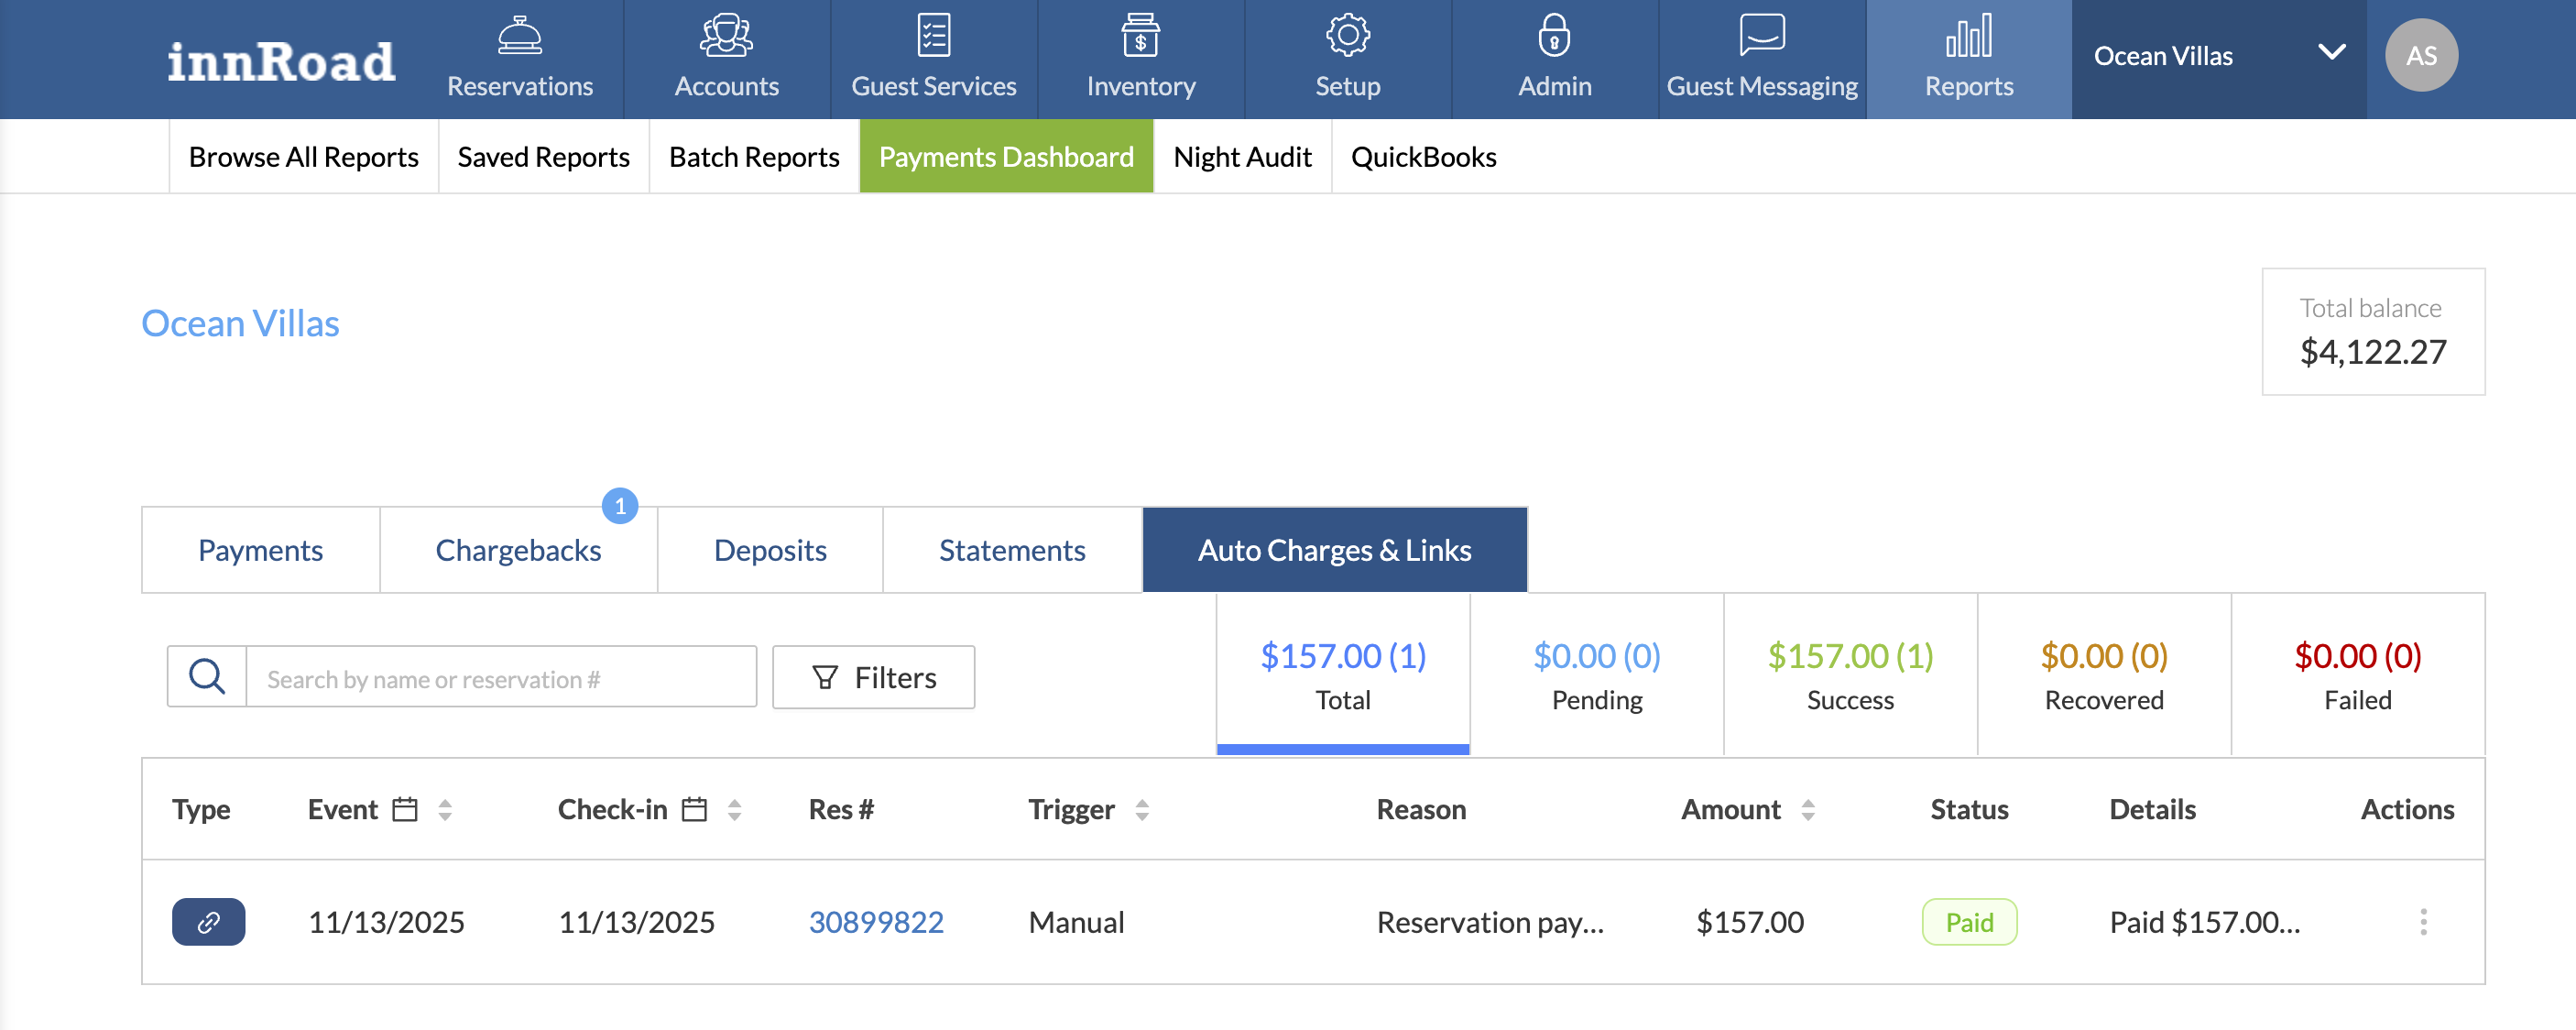This screenshot has height=1030, width=2576.
Task: Click the reservation search input field
Action: coord(500,678)
